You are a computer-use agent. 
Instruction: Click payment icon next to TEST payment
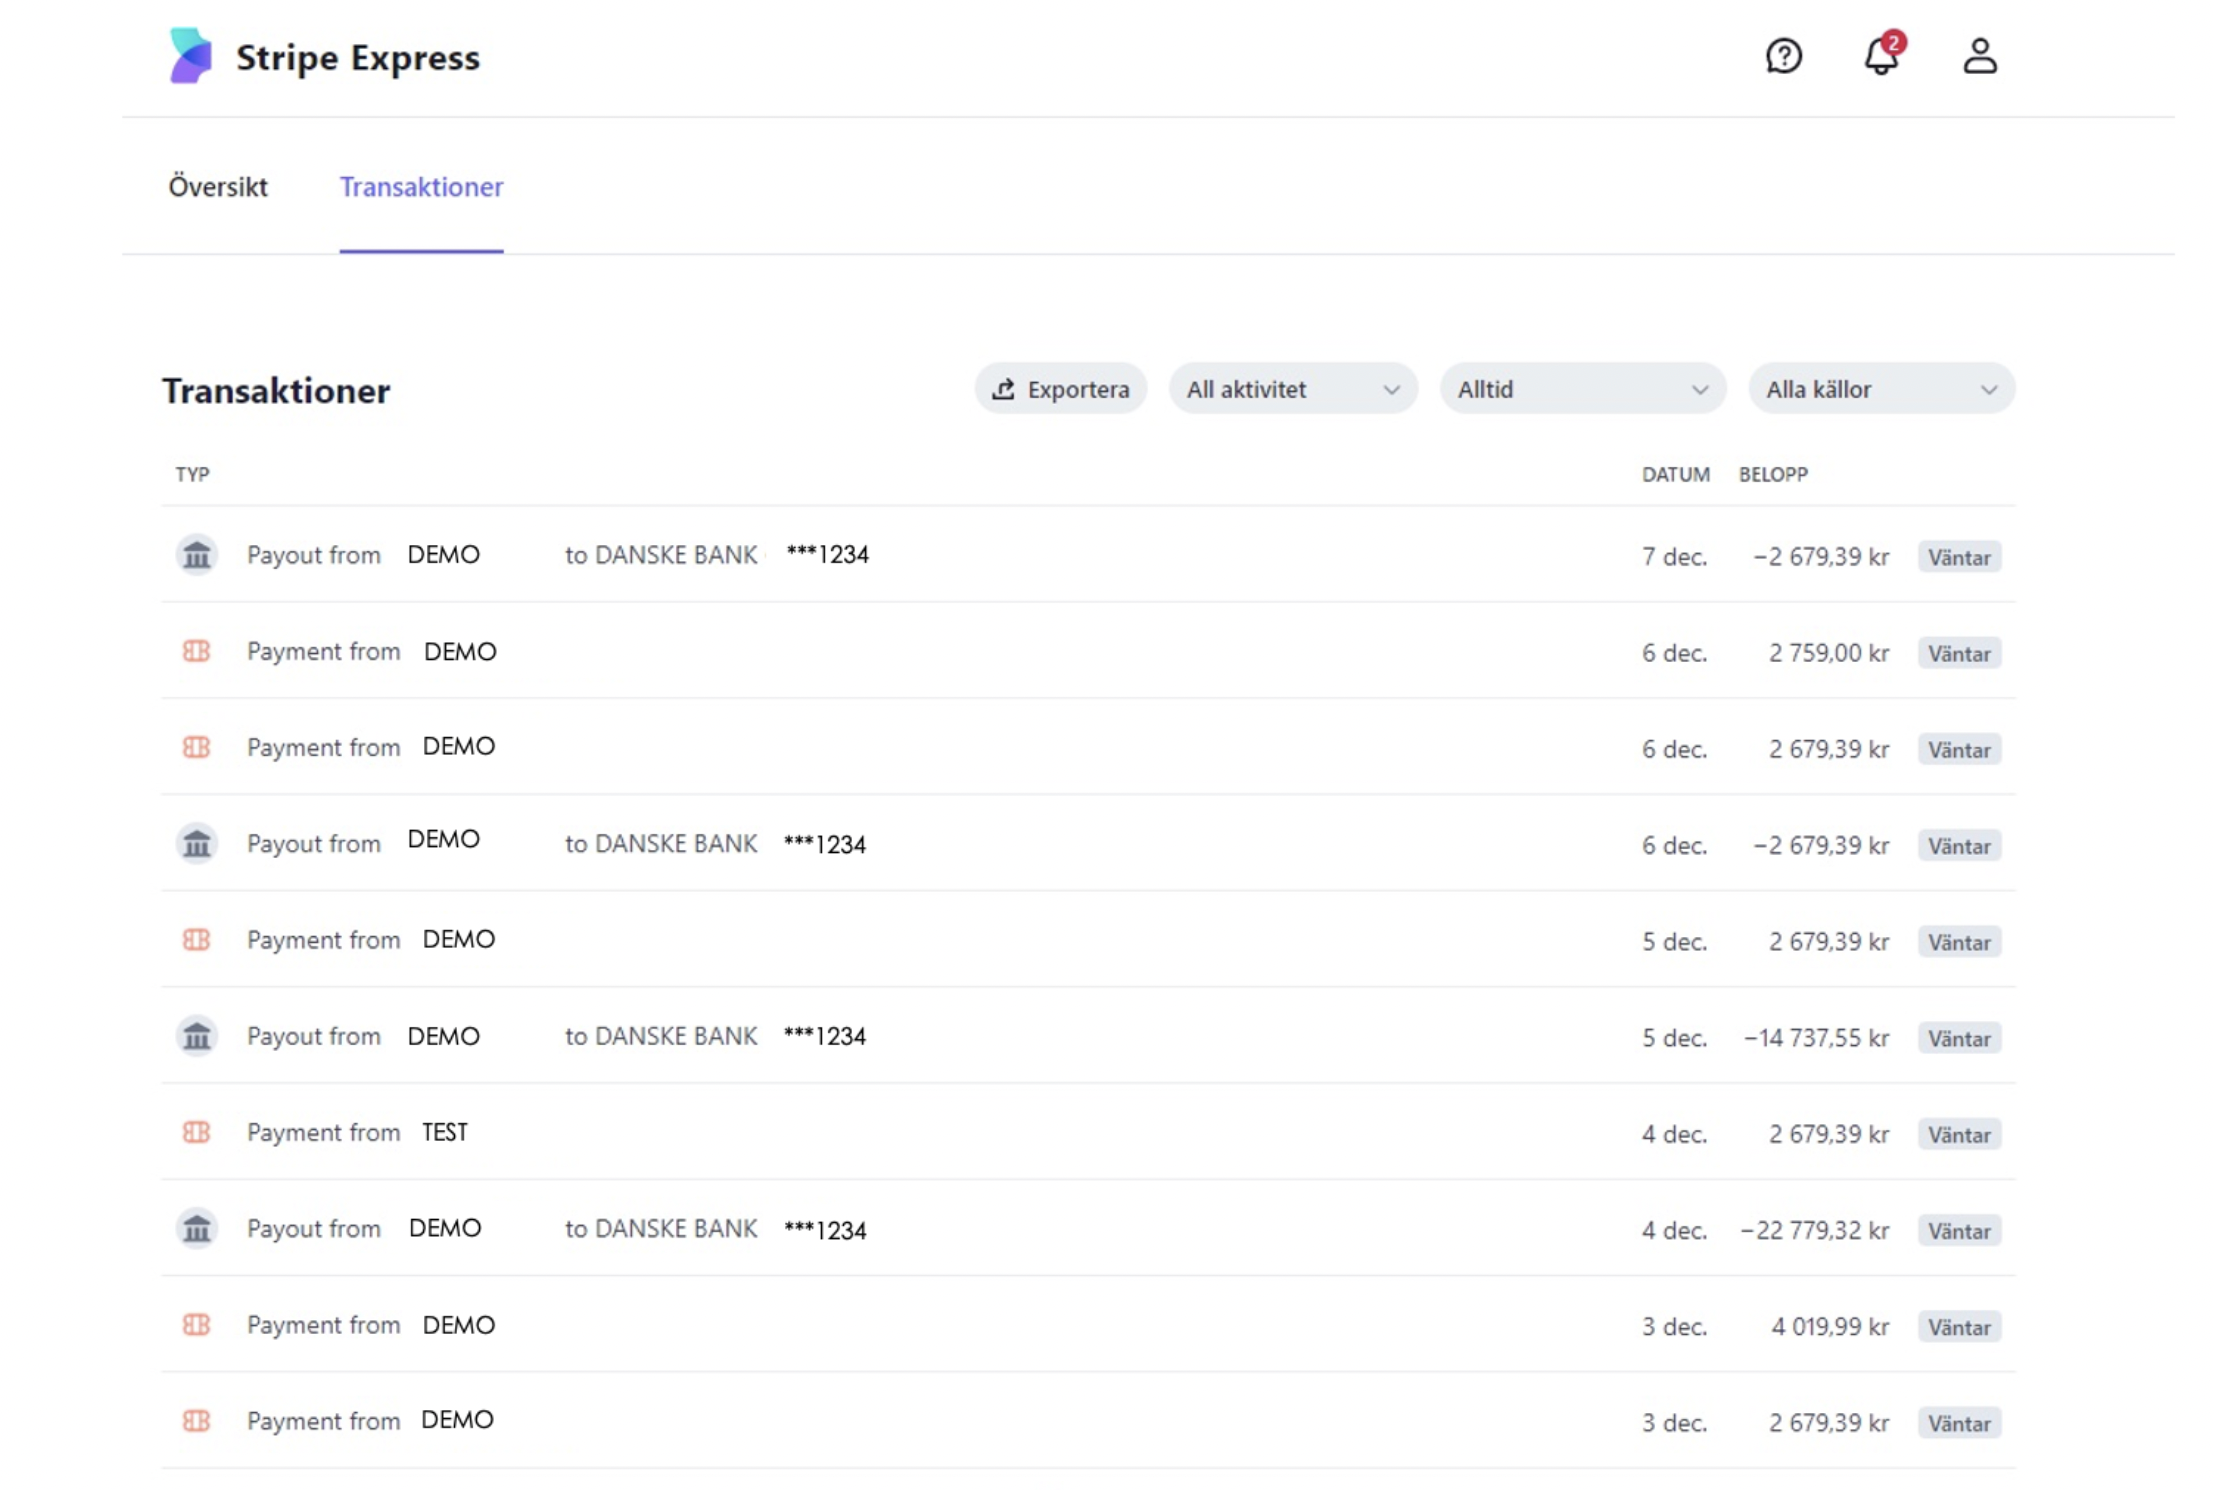197,1132
